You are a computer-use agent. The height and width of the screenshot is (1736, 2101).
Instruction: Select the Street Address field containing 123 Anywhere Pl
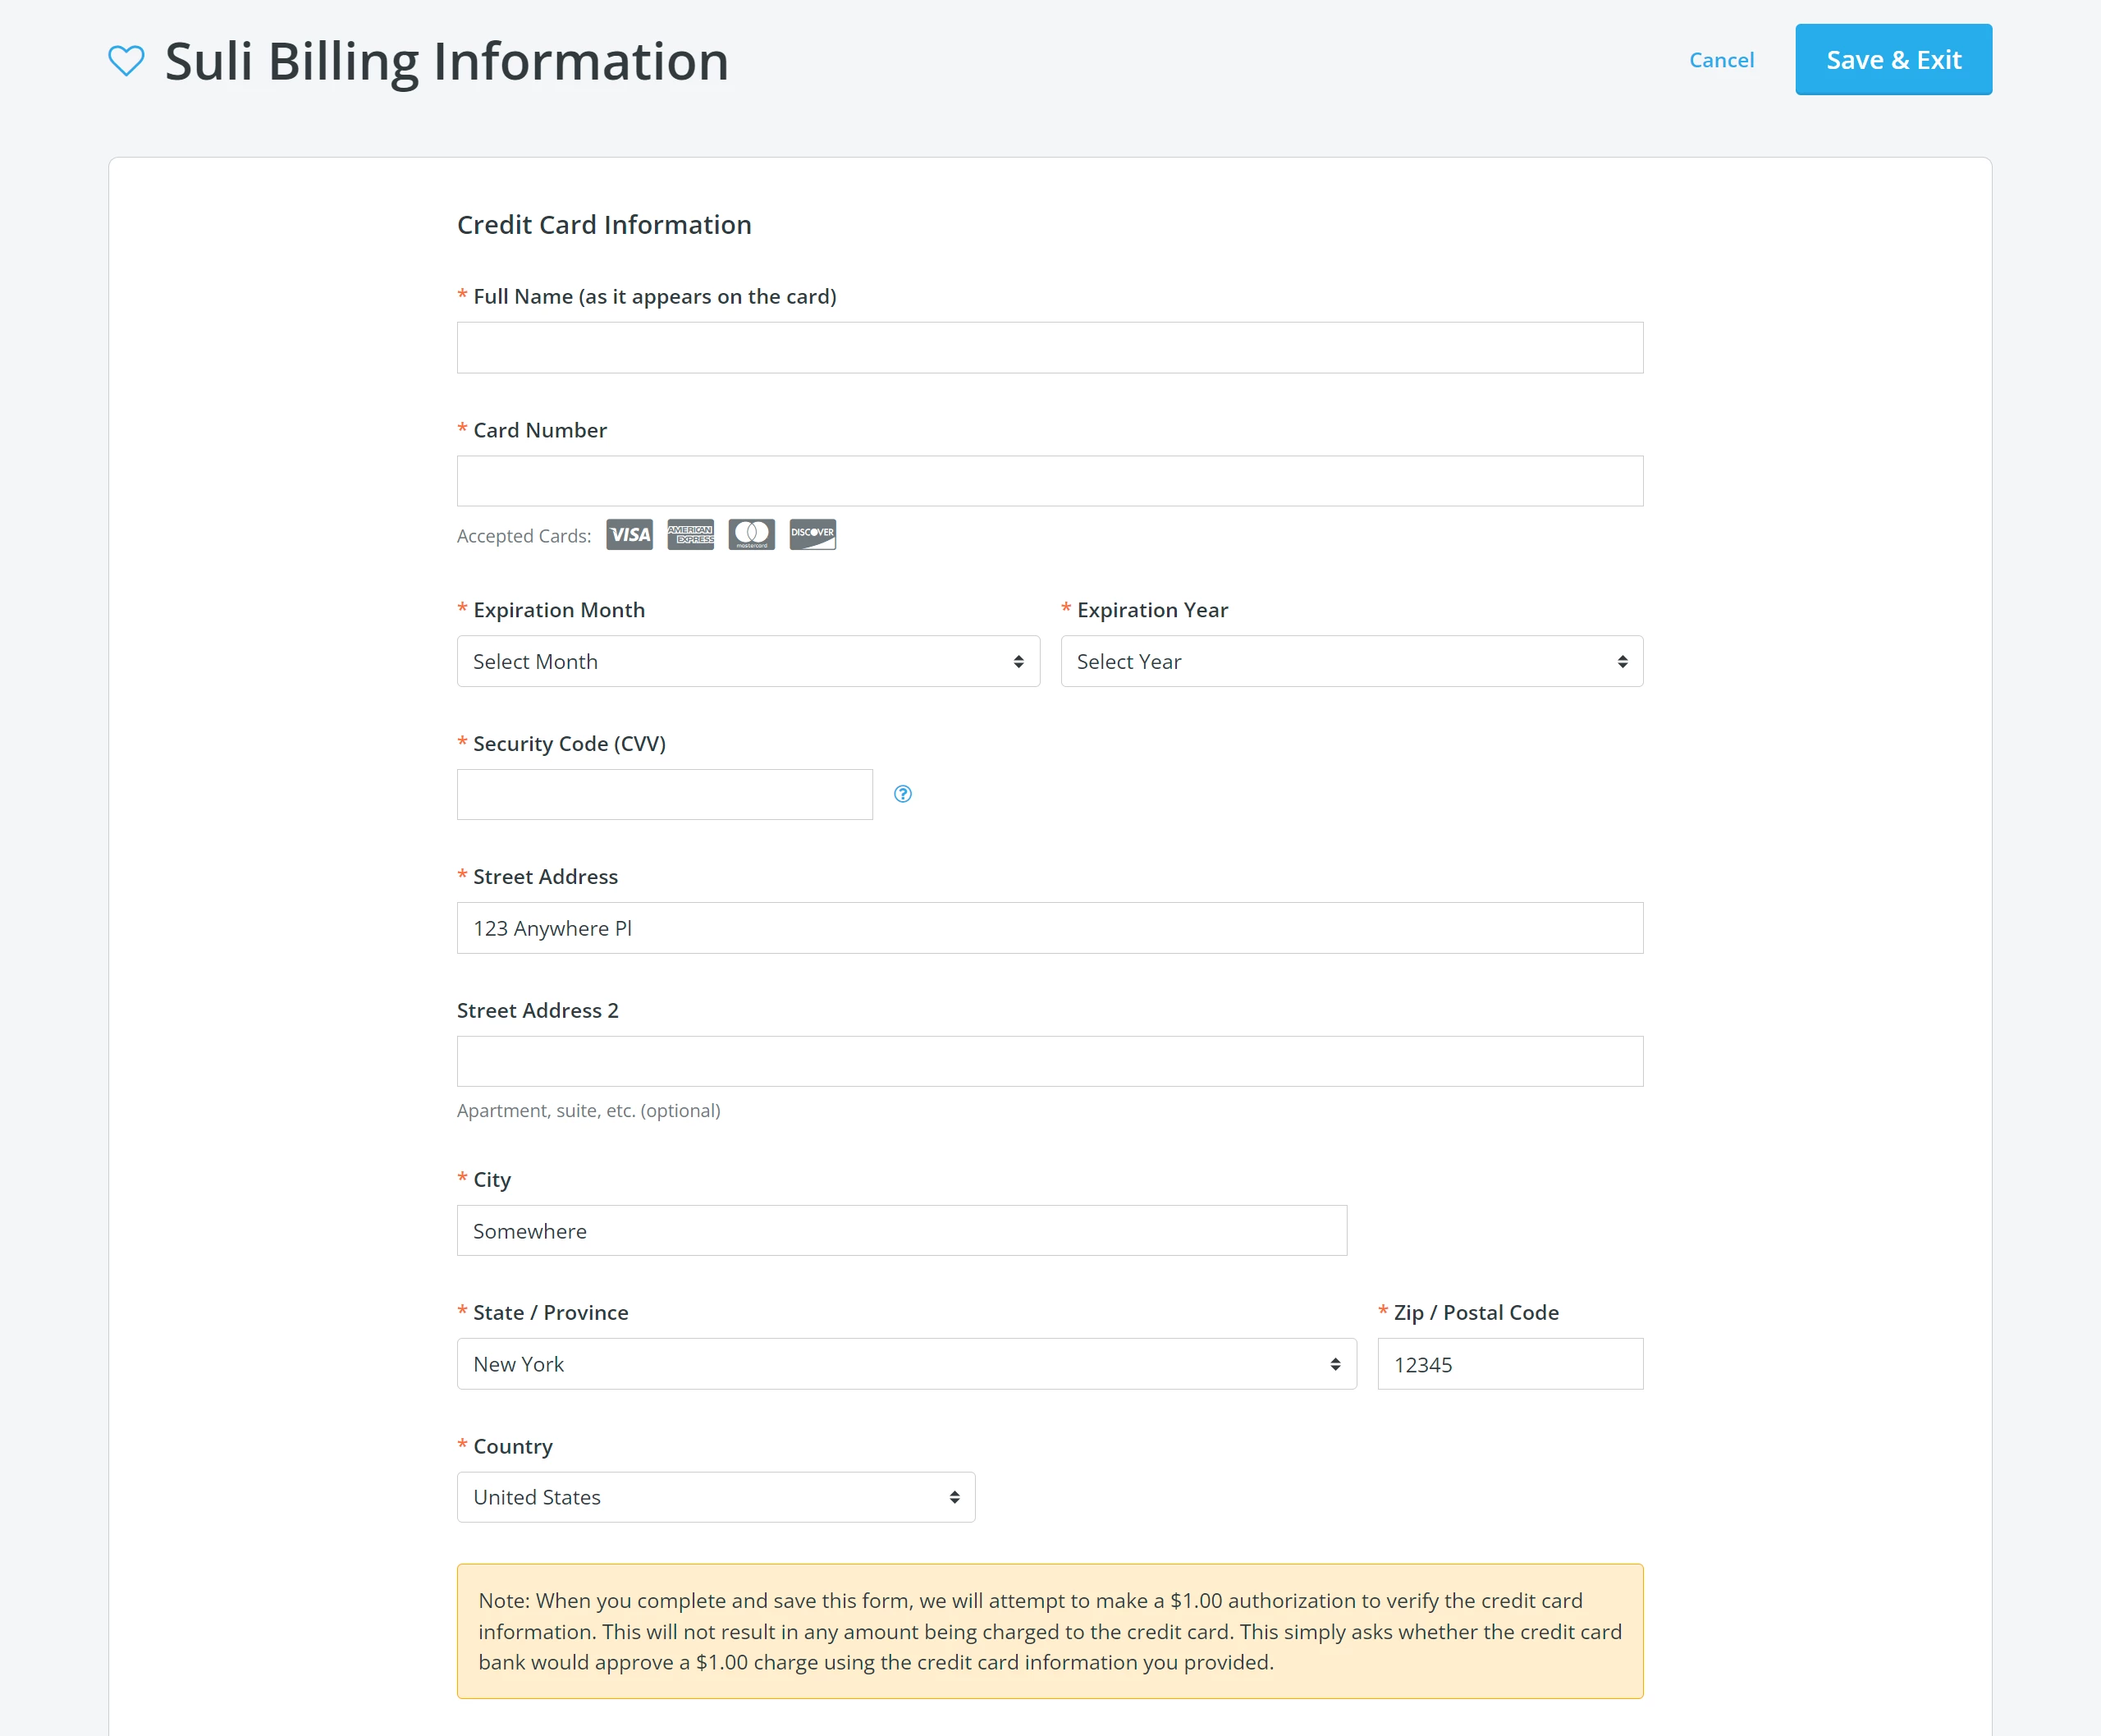[1049, 927]
